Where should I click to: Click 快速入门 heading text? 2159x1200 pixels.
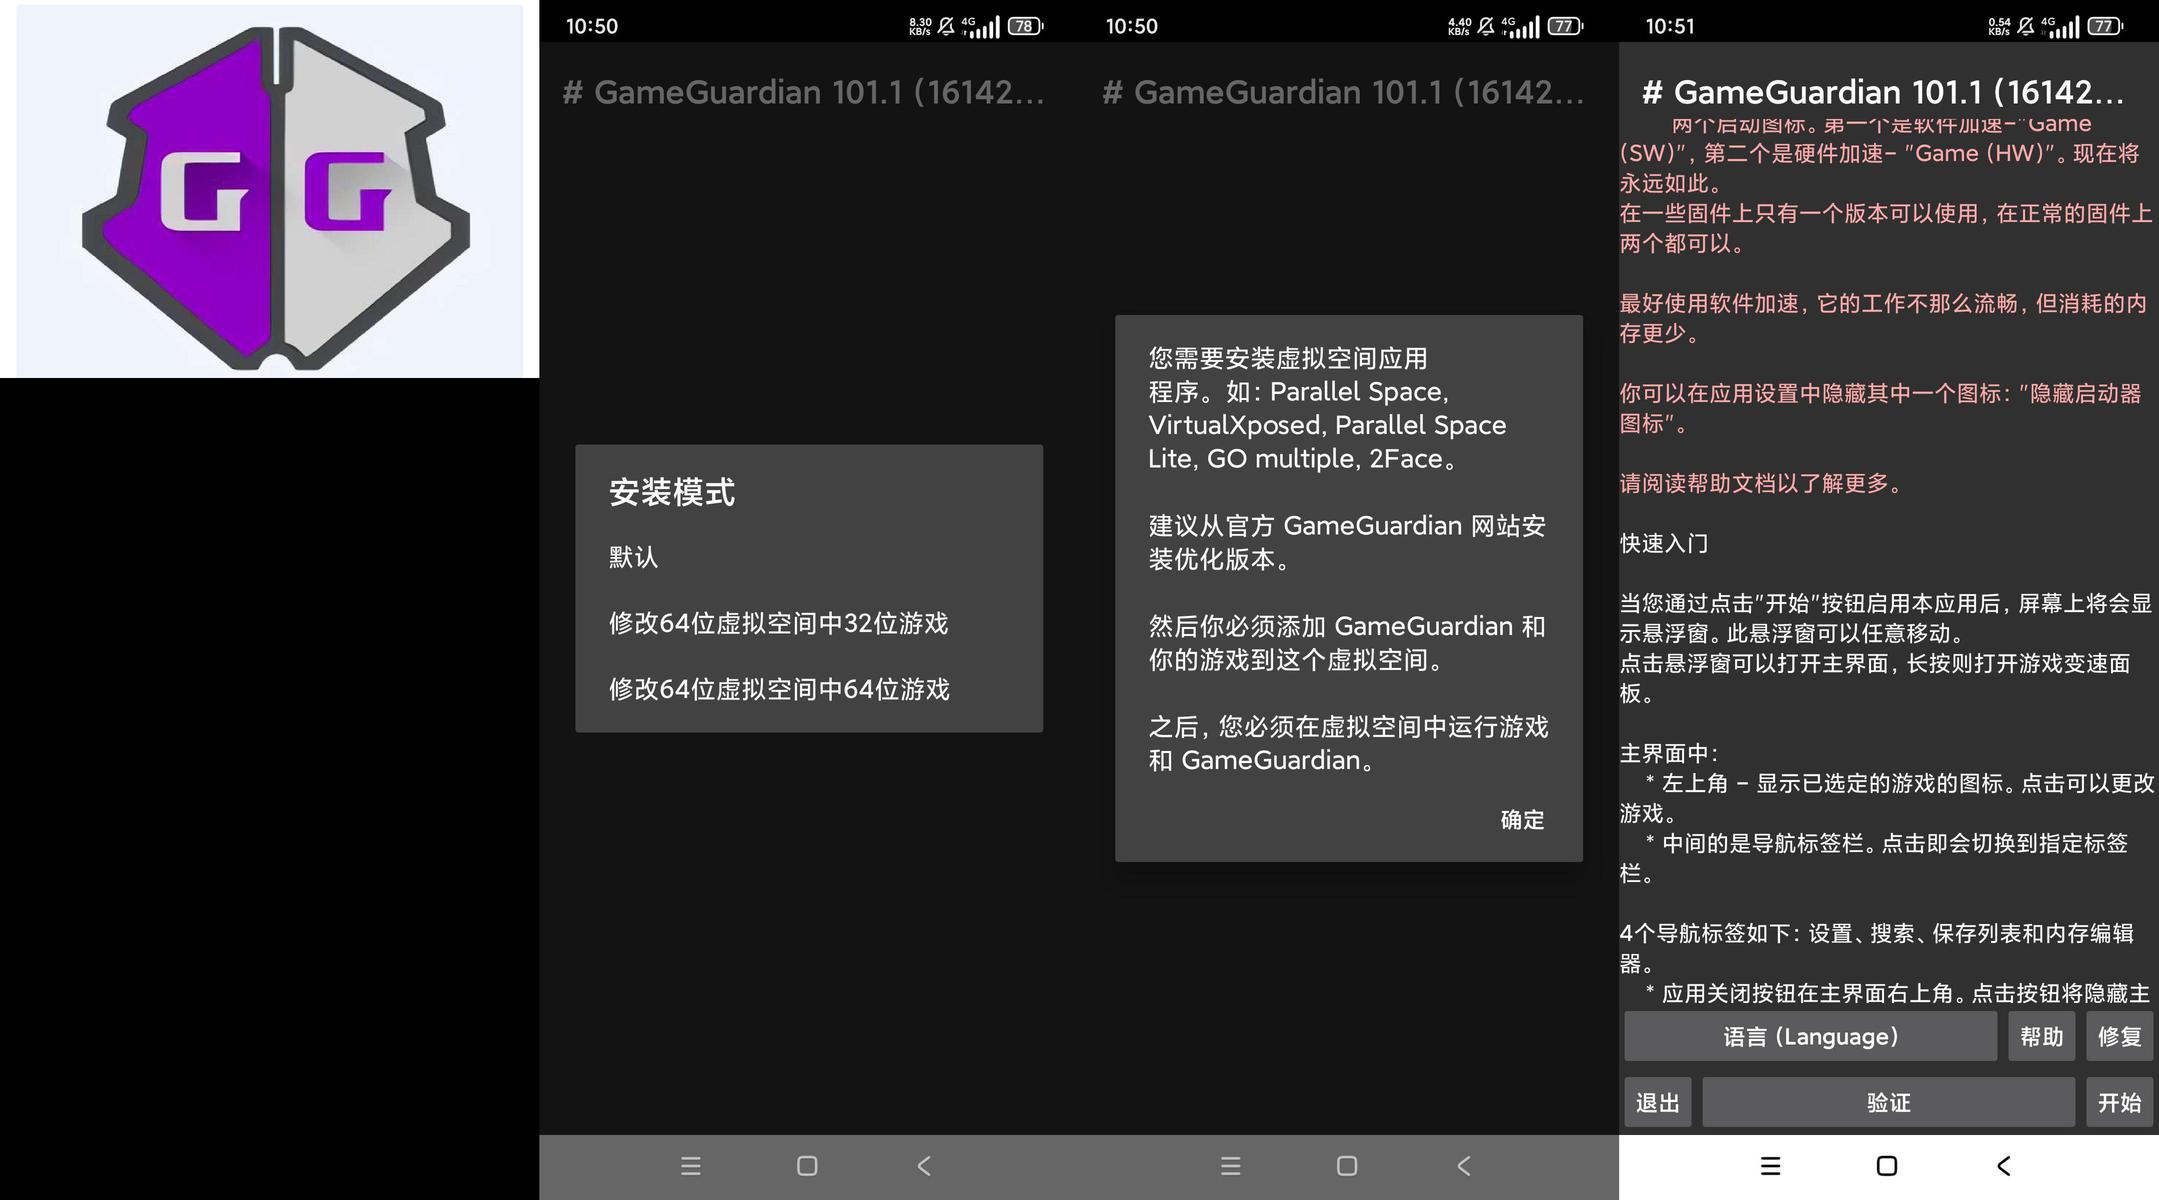tap(1664, 543)
